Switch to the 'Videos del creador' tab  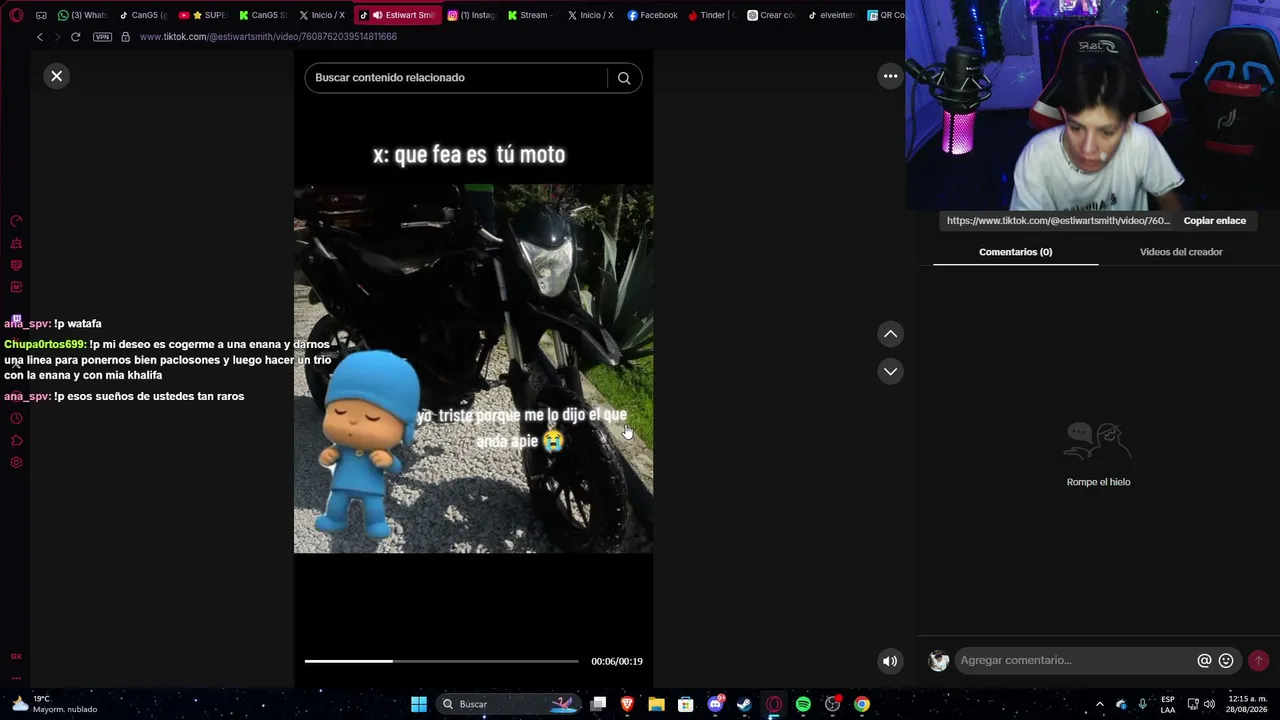click(x=1181, y=252)
